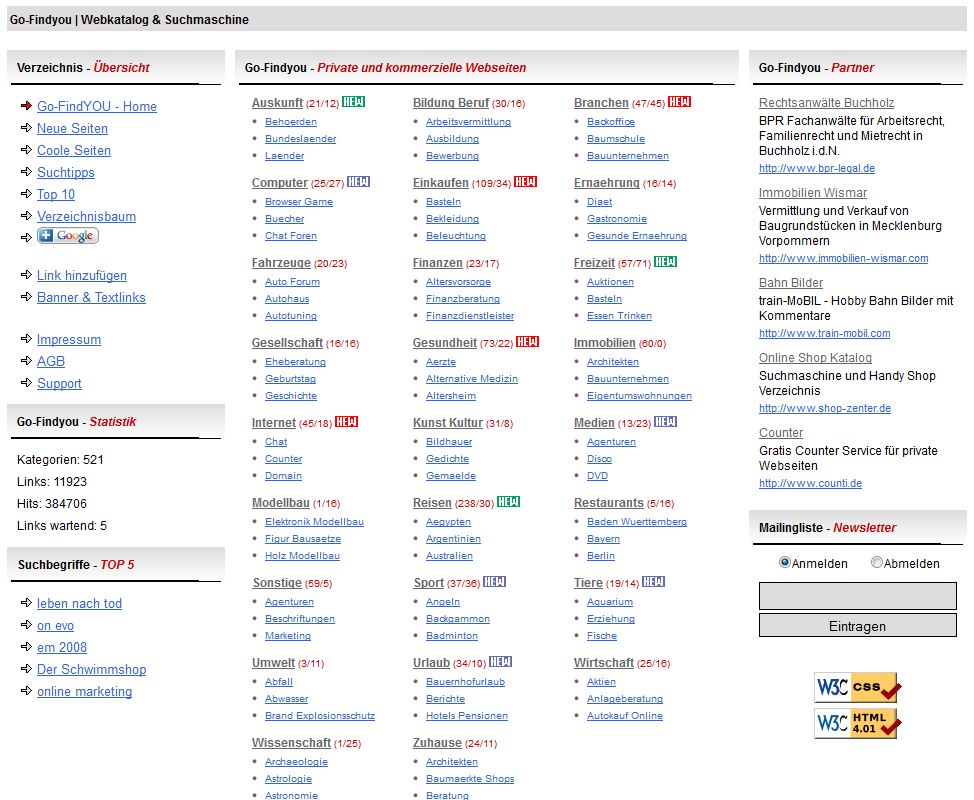
Task: Click the NEW badge beside Urlaub
Action: tap(501, 662)
